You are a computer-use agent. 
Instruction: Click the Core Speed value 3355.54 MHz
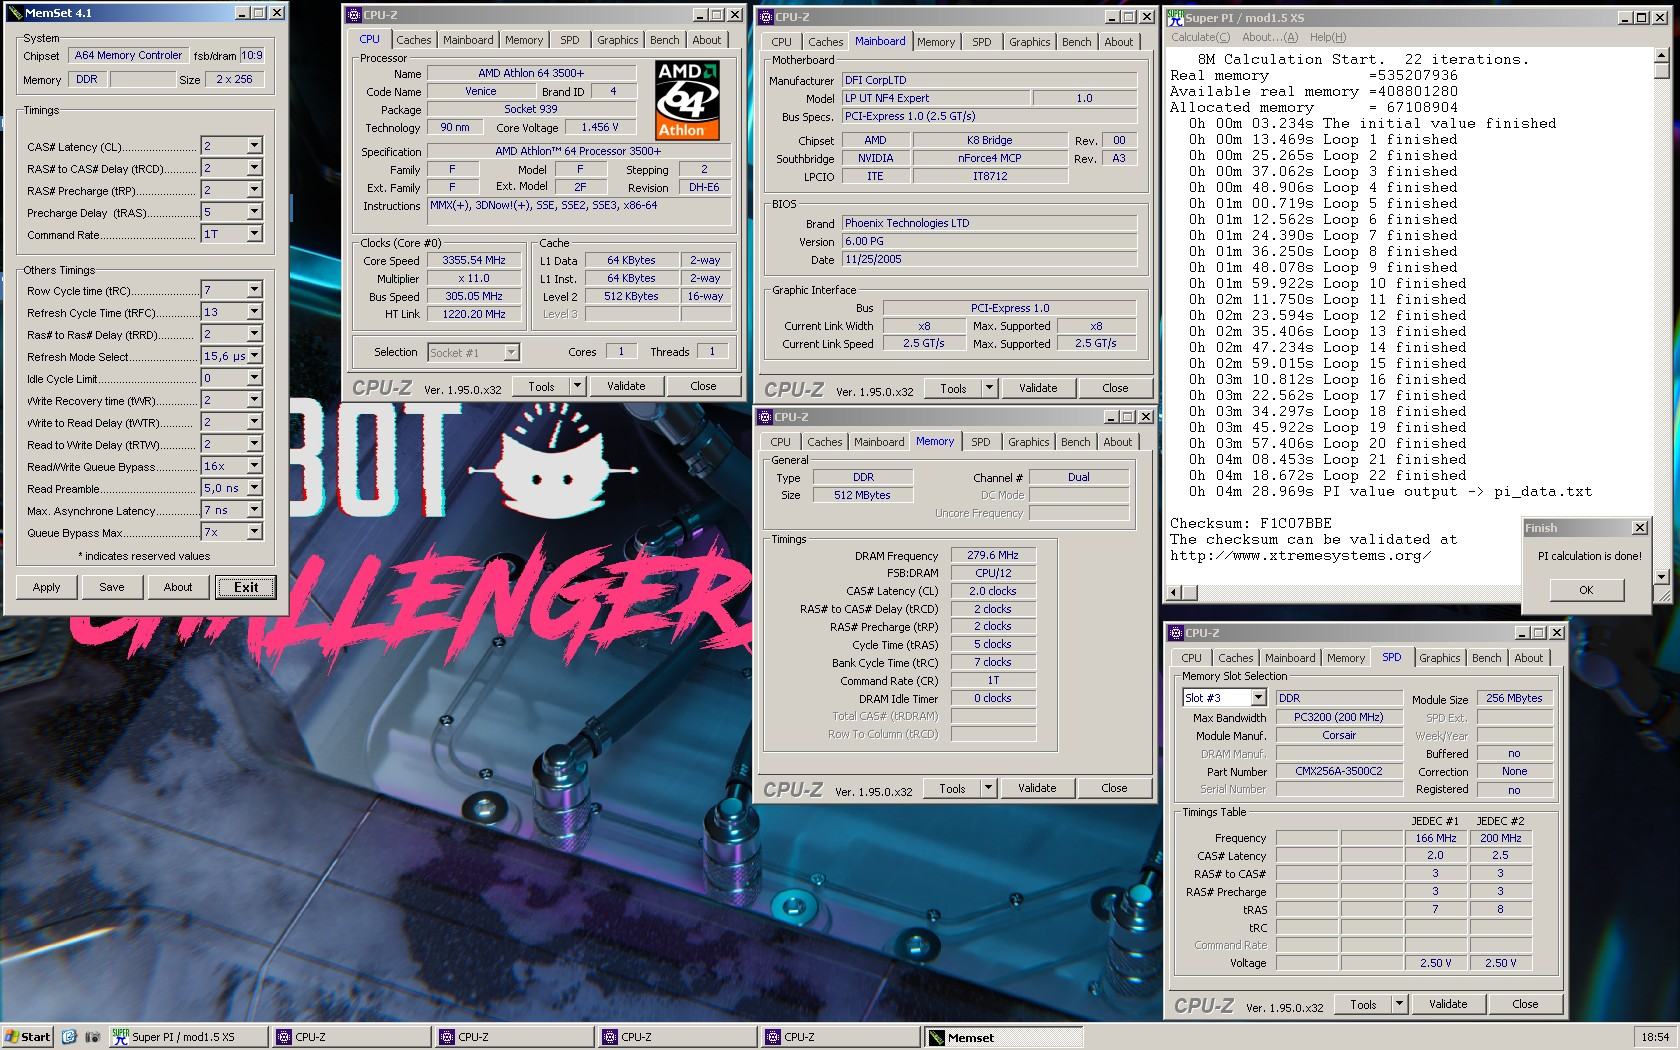[474, 260]
